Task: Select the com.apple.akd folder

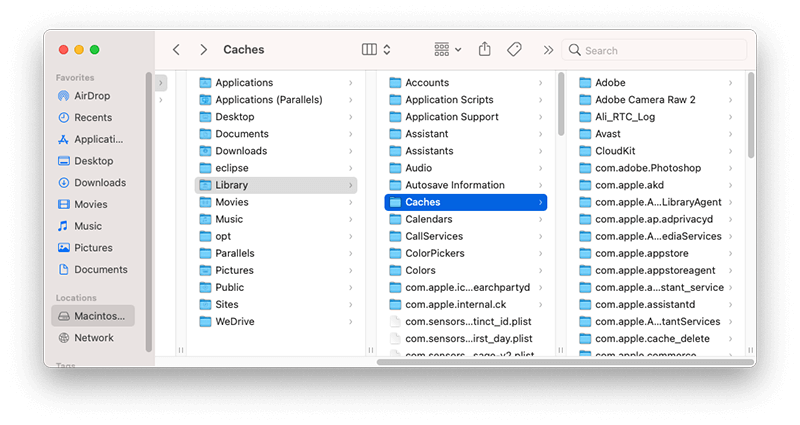Action: click(656, 185)
